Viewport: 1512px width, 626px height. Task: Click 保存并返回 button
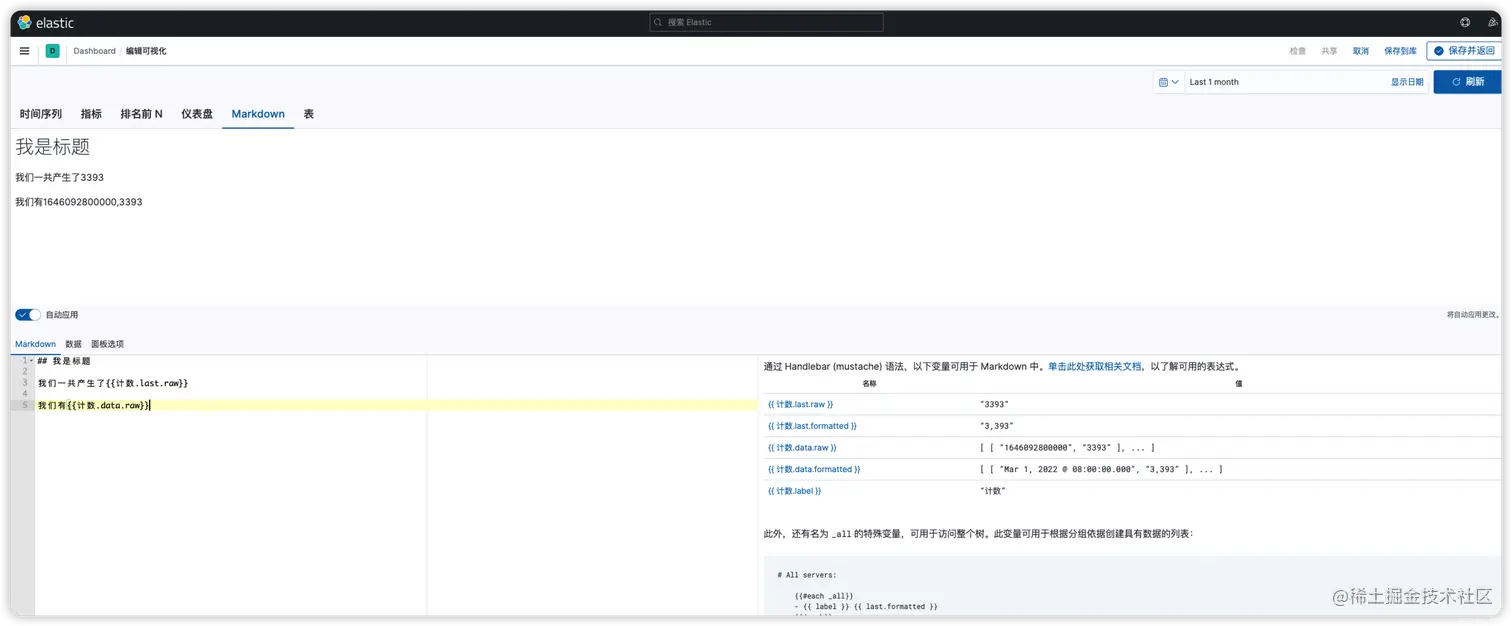(x=1463, y=51)
